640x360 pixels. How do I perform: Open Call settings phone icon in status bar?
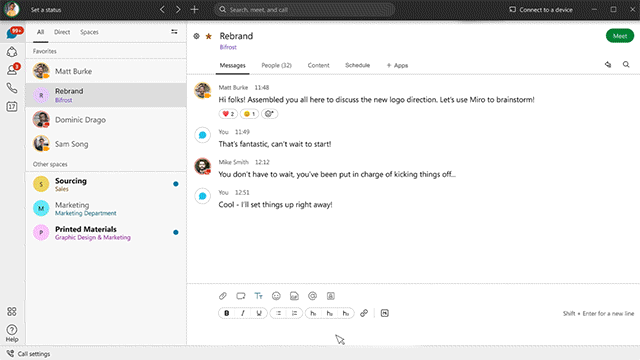(10, 353)
